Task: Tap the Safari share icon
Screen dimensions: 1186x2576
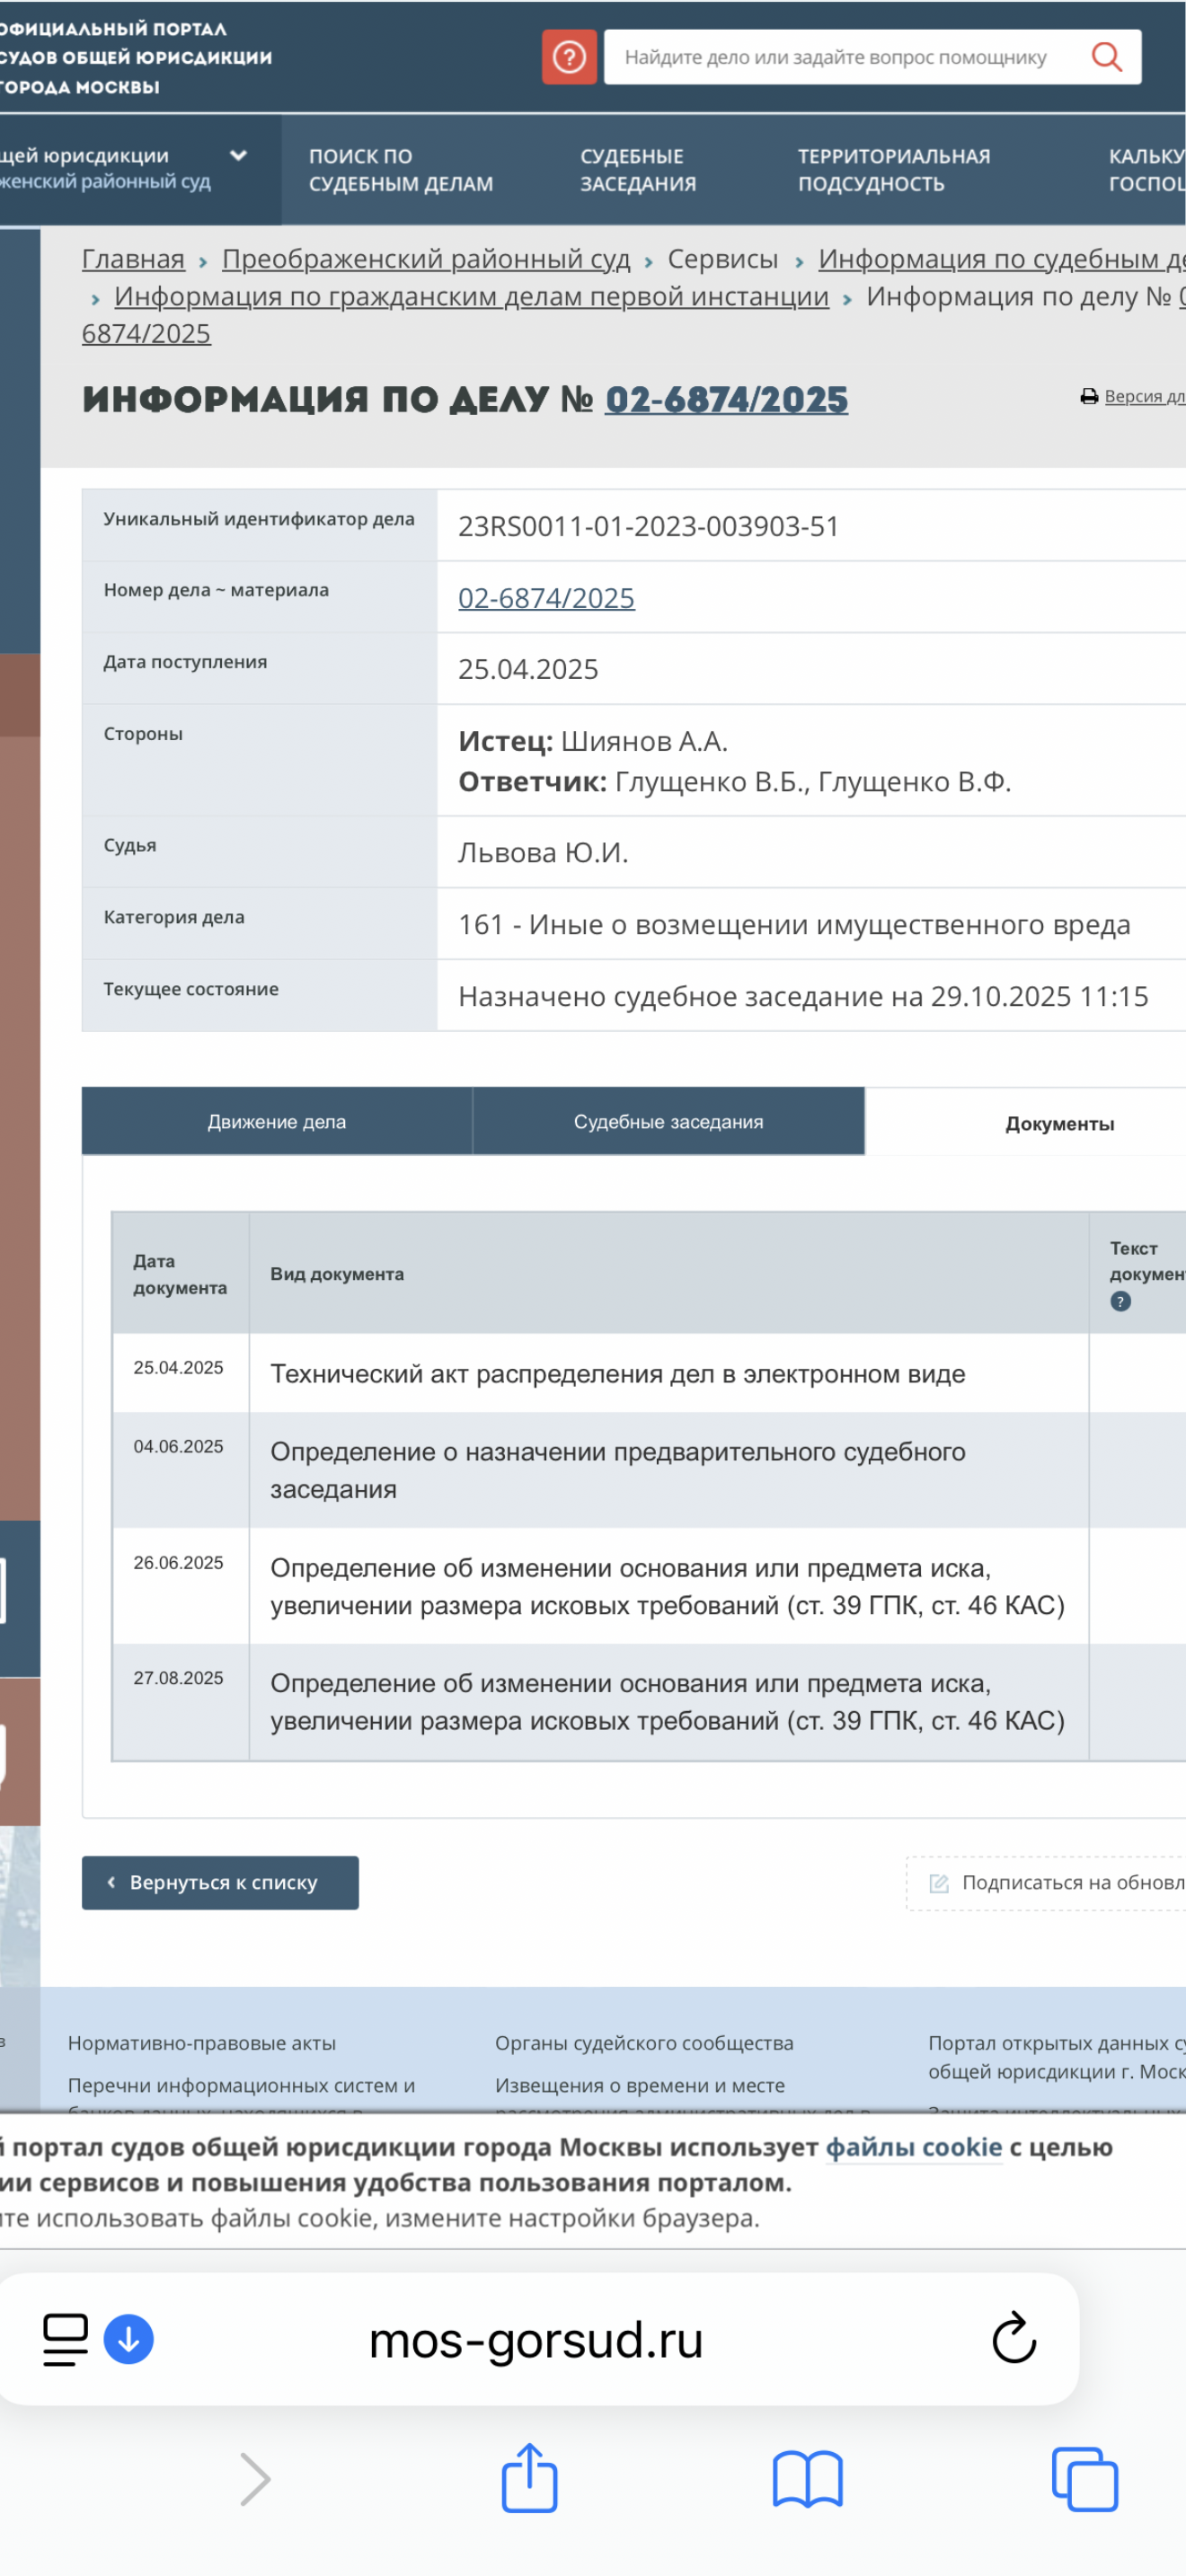Action: 529,2478
